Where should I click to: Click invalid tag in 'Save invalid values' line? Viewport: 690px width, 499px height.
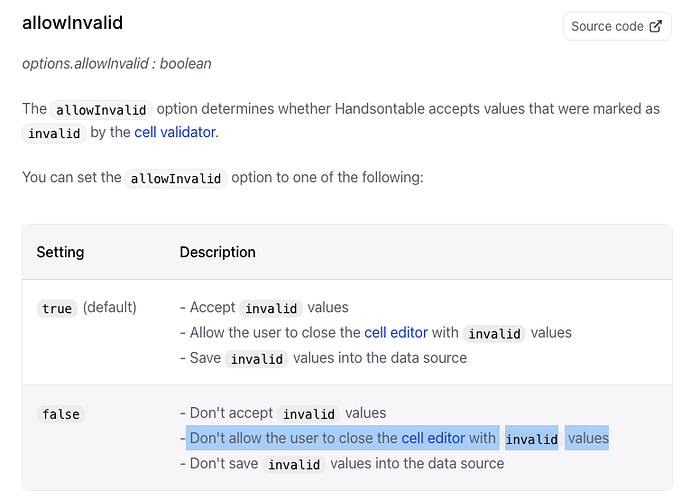pyautogui.click(x=257, y=359)
